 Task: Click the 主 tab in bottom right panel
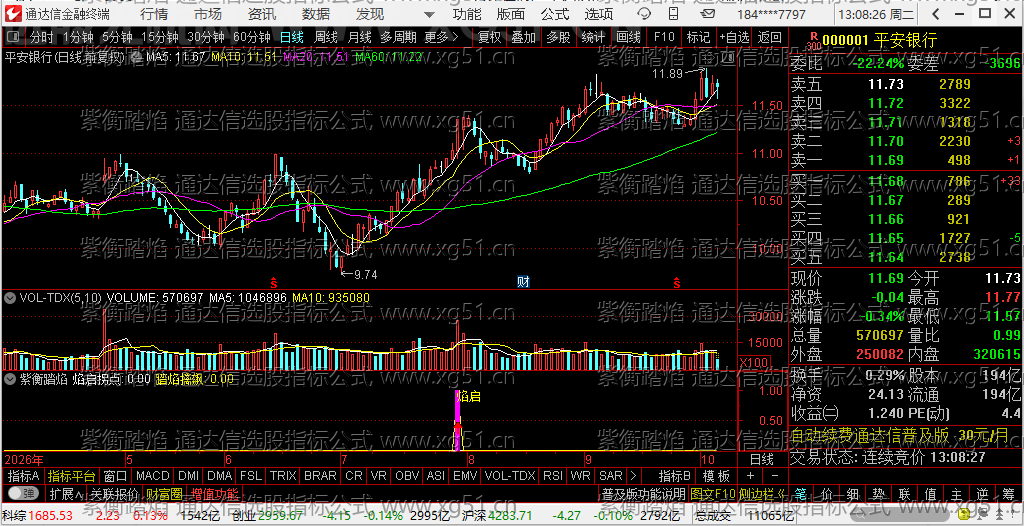[957, 493]
